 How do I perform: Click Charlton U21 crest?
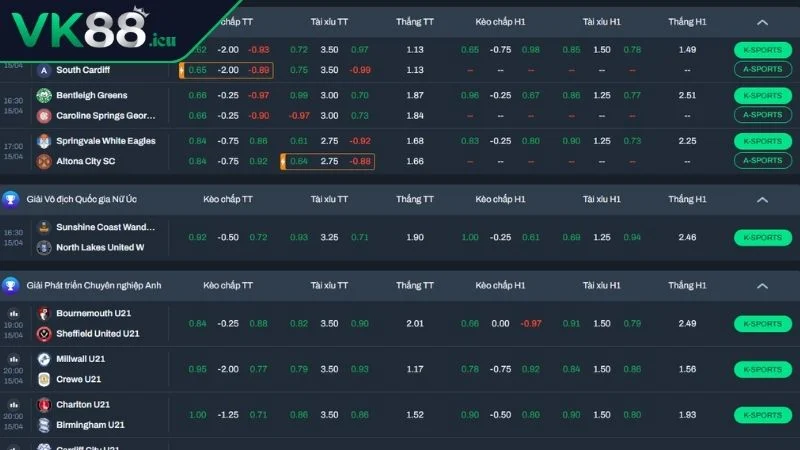[44, 405]
